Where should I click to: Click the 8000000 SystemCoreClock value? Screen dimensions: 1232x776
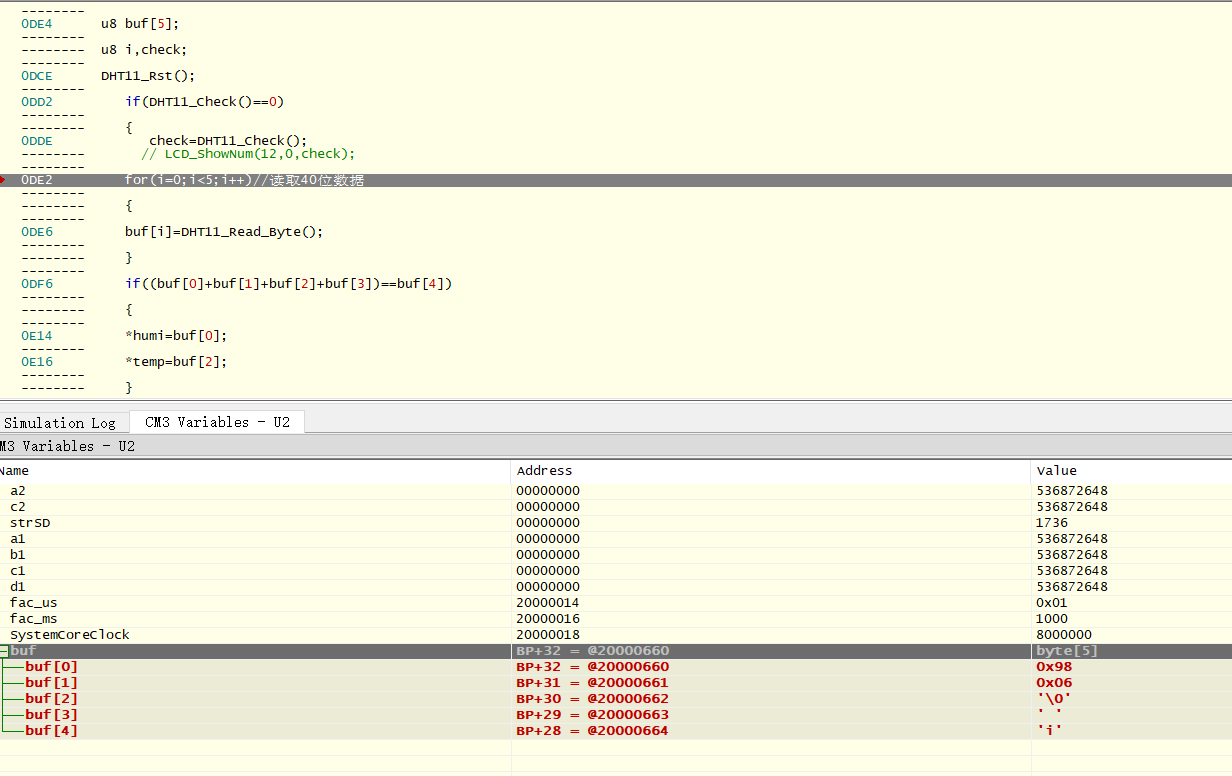1064,635
